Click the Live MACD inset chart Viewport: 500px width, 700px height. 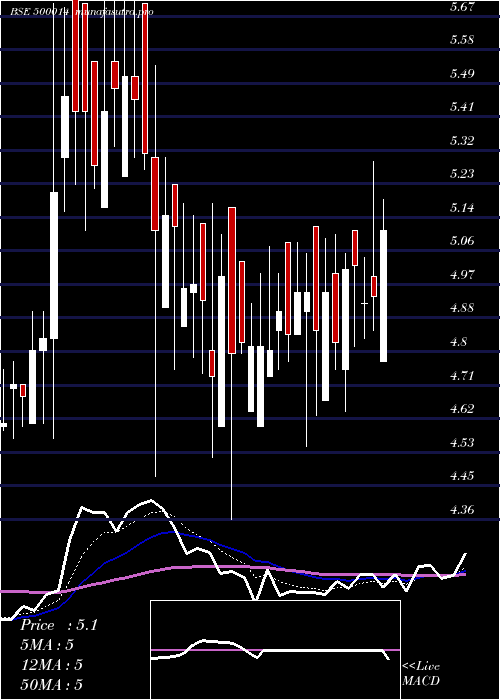tap(275, 650)
